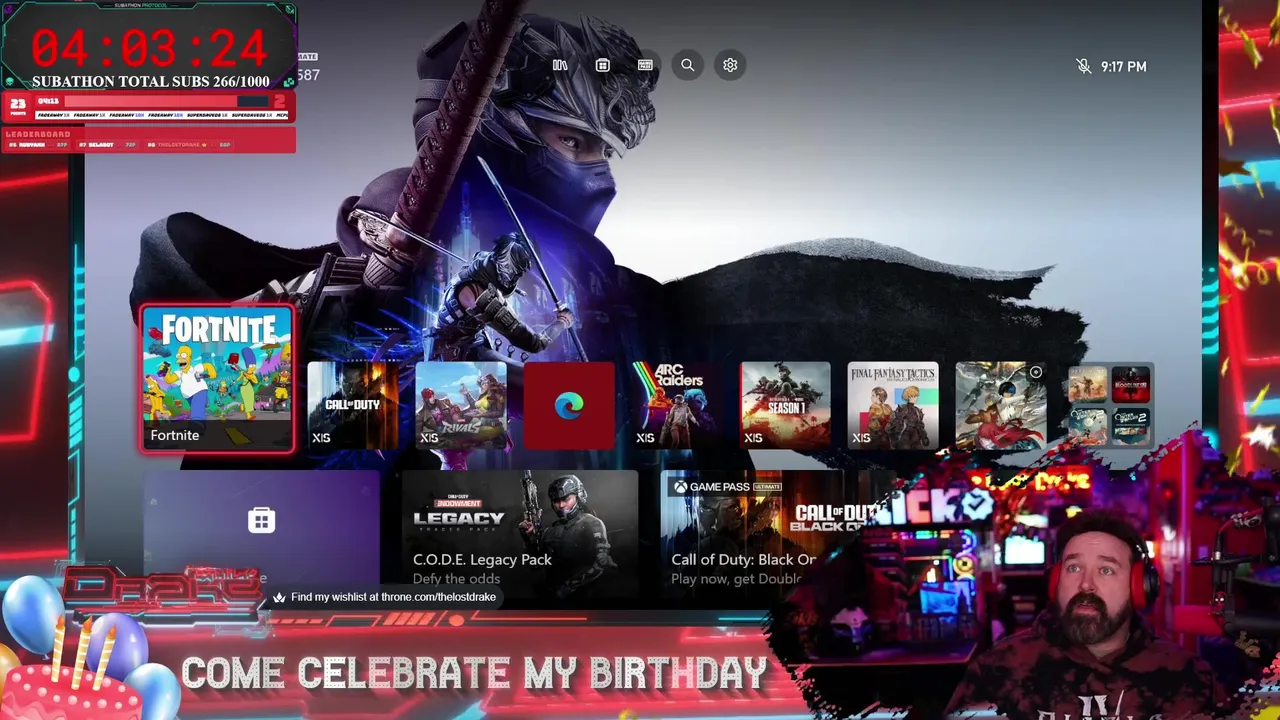
Task: Click the 9:17 PM clock
Action: pyautogui.click(x=1124, y=66)
